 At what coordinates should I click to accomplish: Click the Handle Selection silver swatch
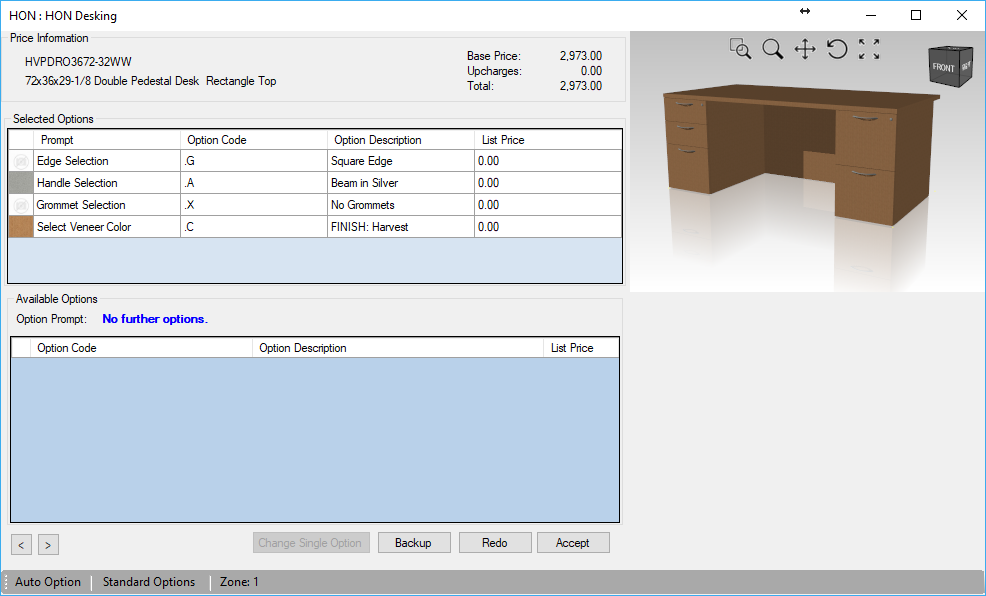[21, 183]
